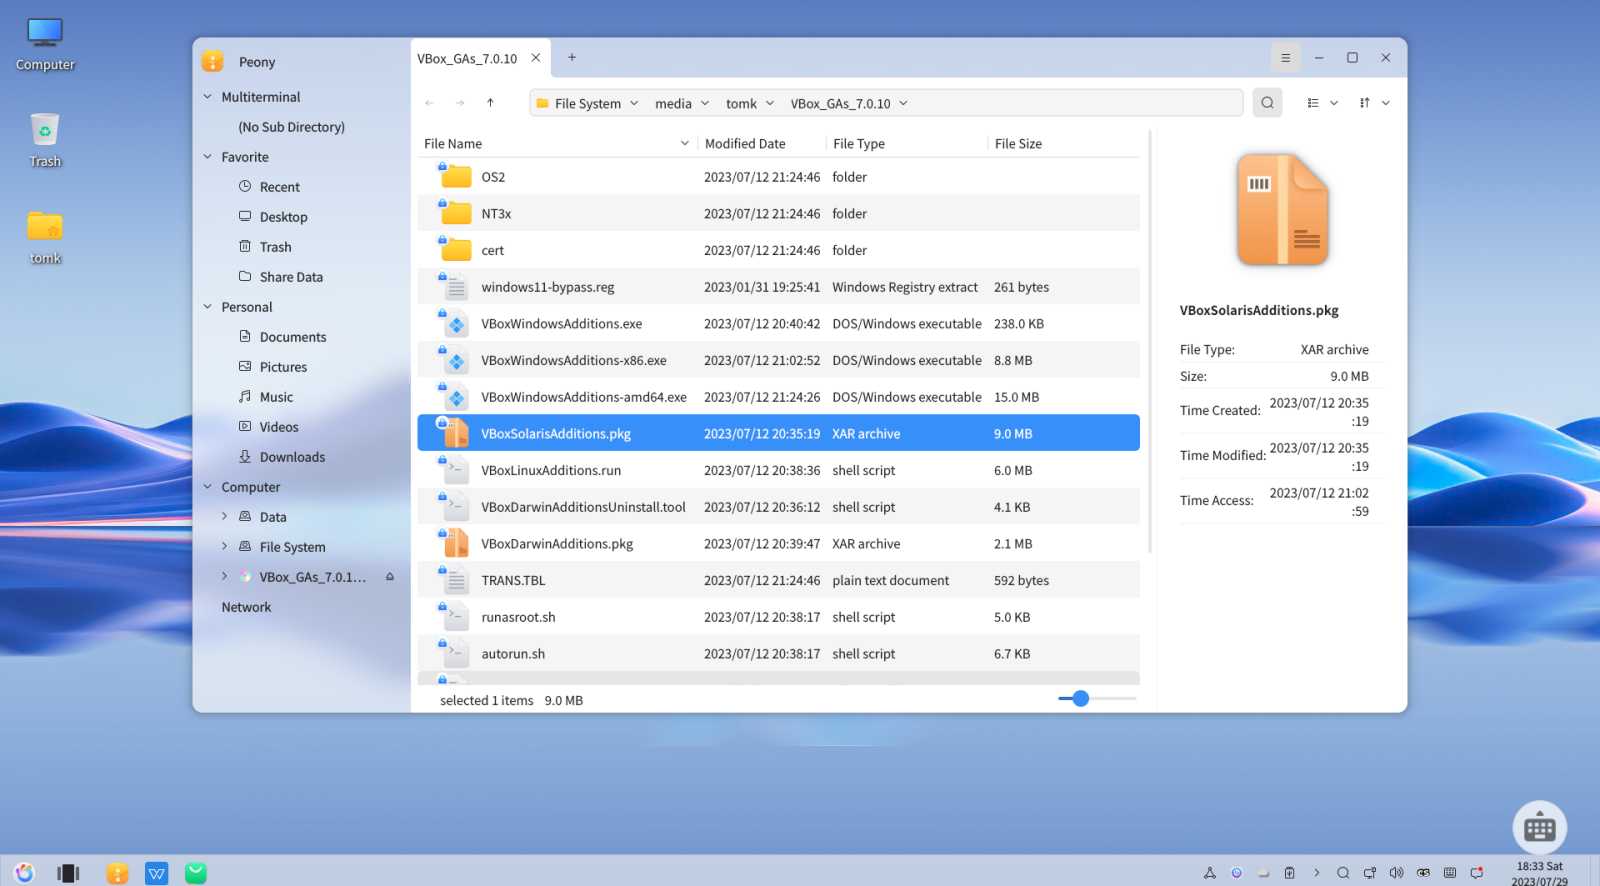The height and width of the screenshot is (886, 1600).
Task: Open Share Data in the sidebar
Action: [291, 277]
